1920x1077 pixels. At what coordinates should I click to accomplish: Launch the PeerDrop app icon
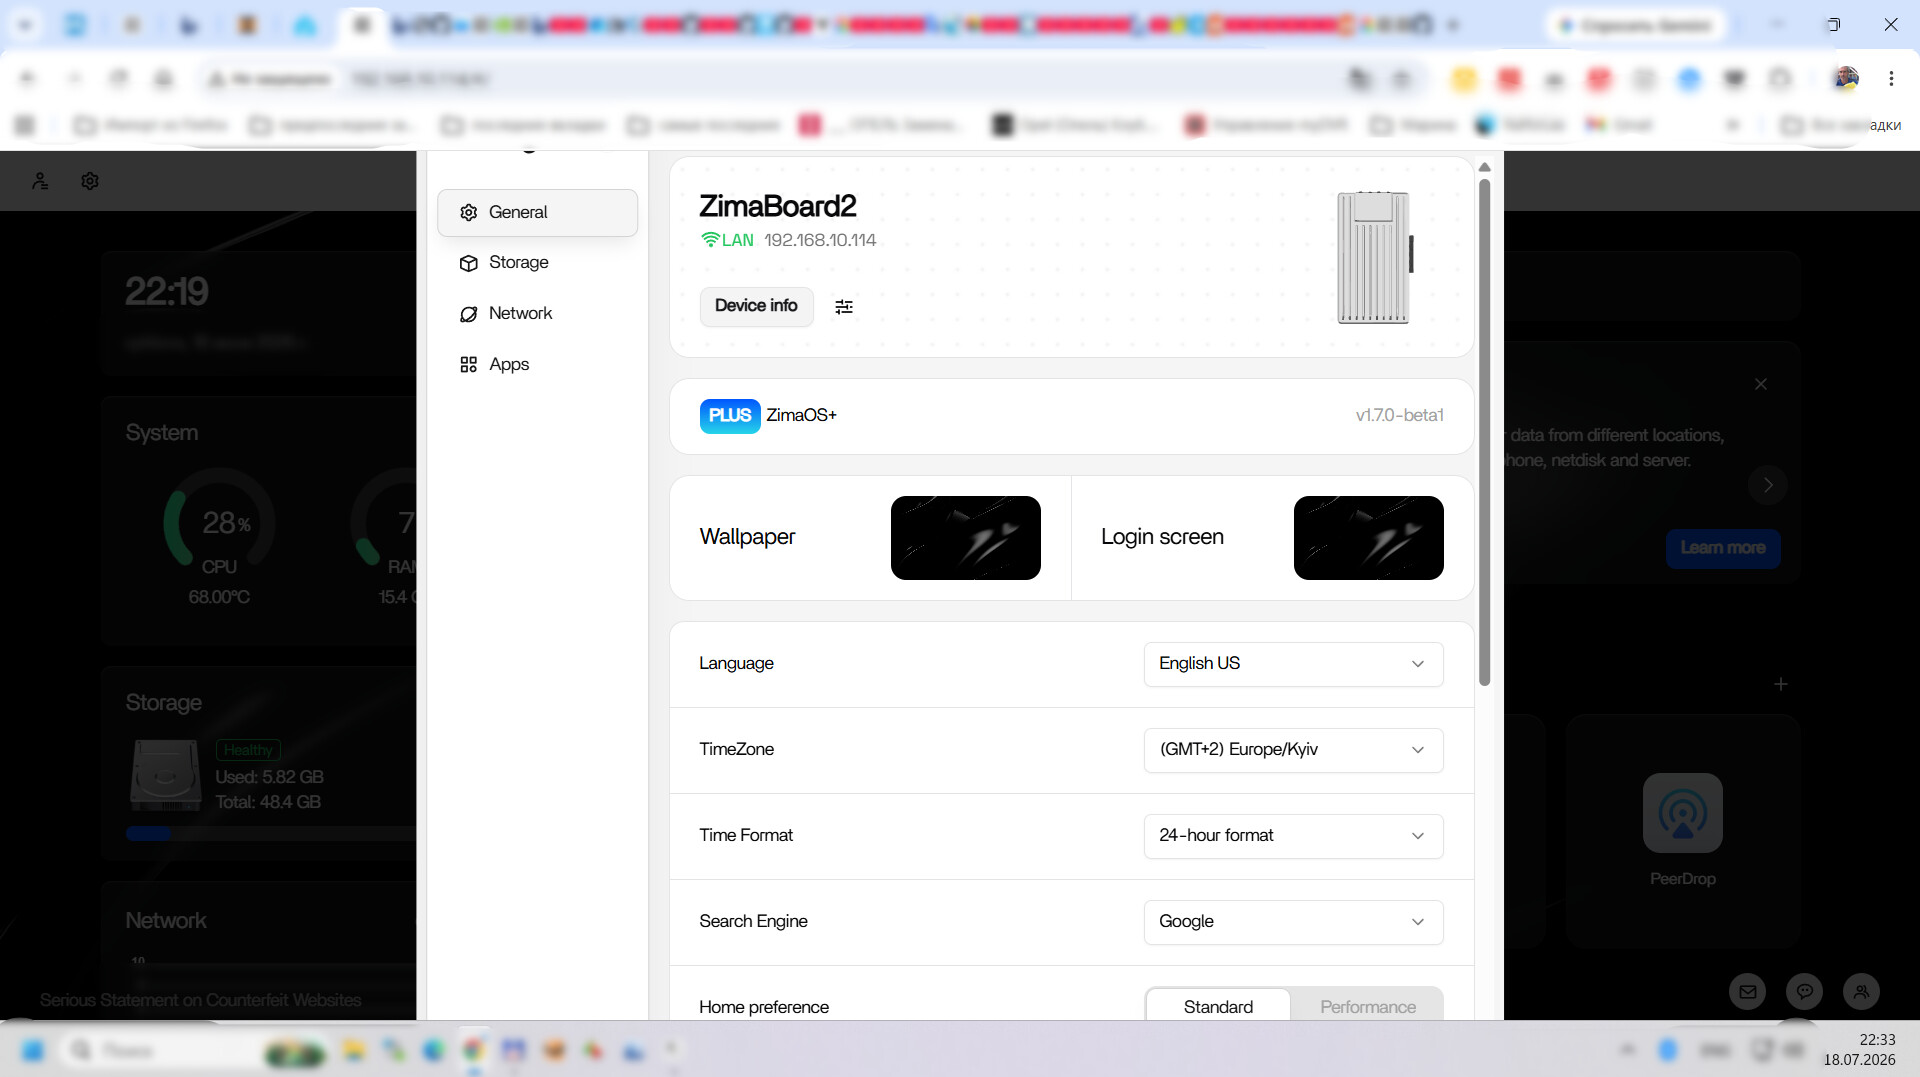(1683, 813)
